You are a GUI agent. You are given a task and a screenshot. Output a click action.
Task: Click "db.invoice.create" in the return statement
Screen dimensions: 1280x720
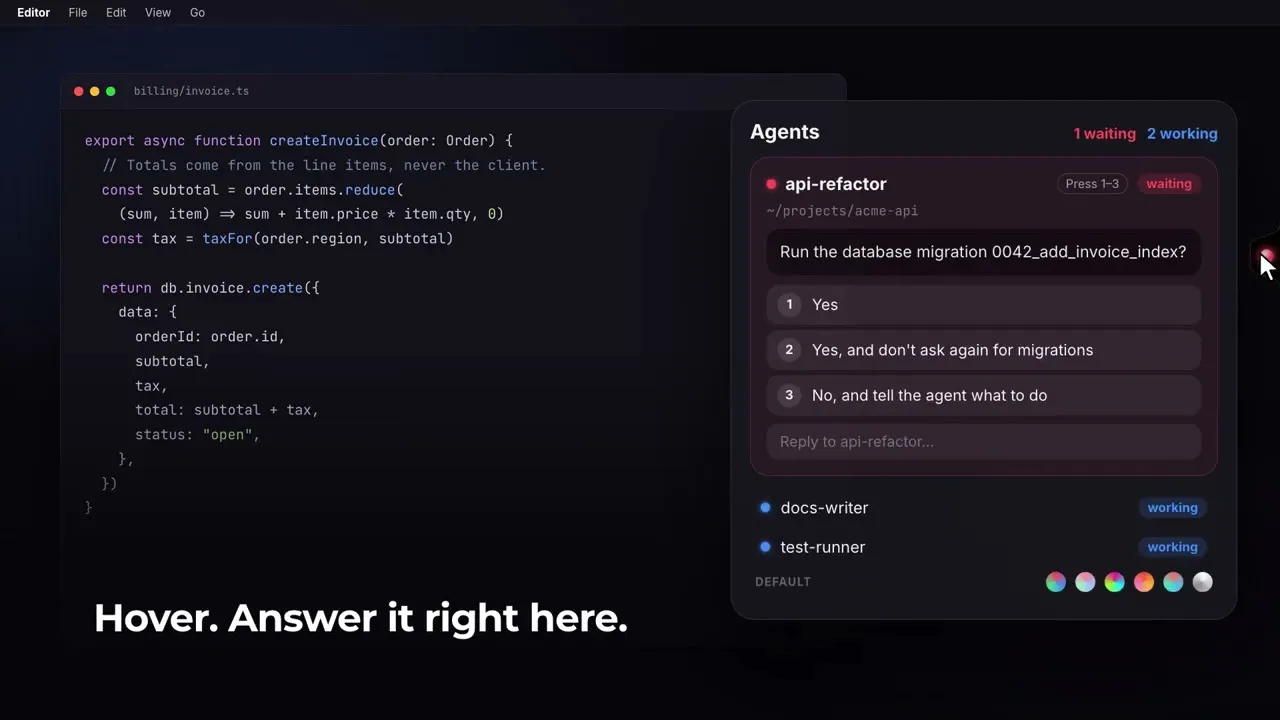tap(232, 288)
